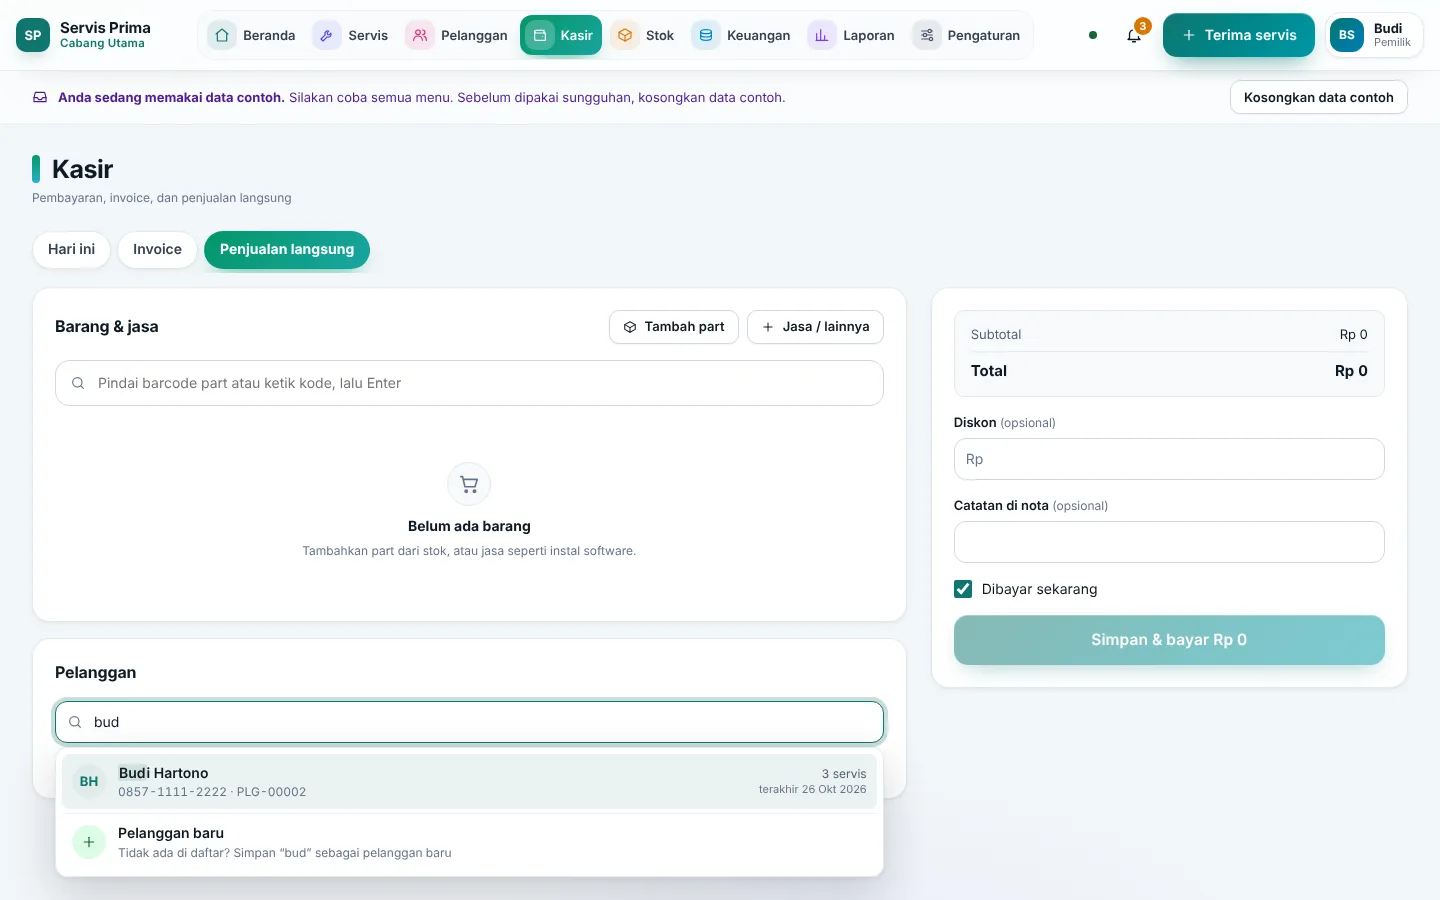The height and width of the screenshot is (900, 1440).
Task: Click the Diskon Rp input field
Action: 1169,459
